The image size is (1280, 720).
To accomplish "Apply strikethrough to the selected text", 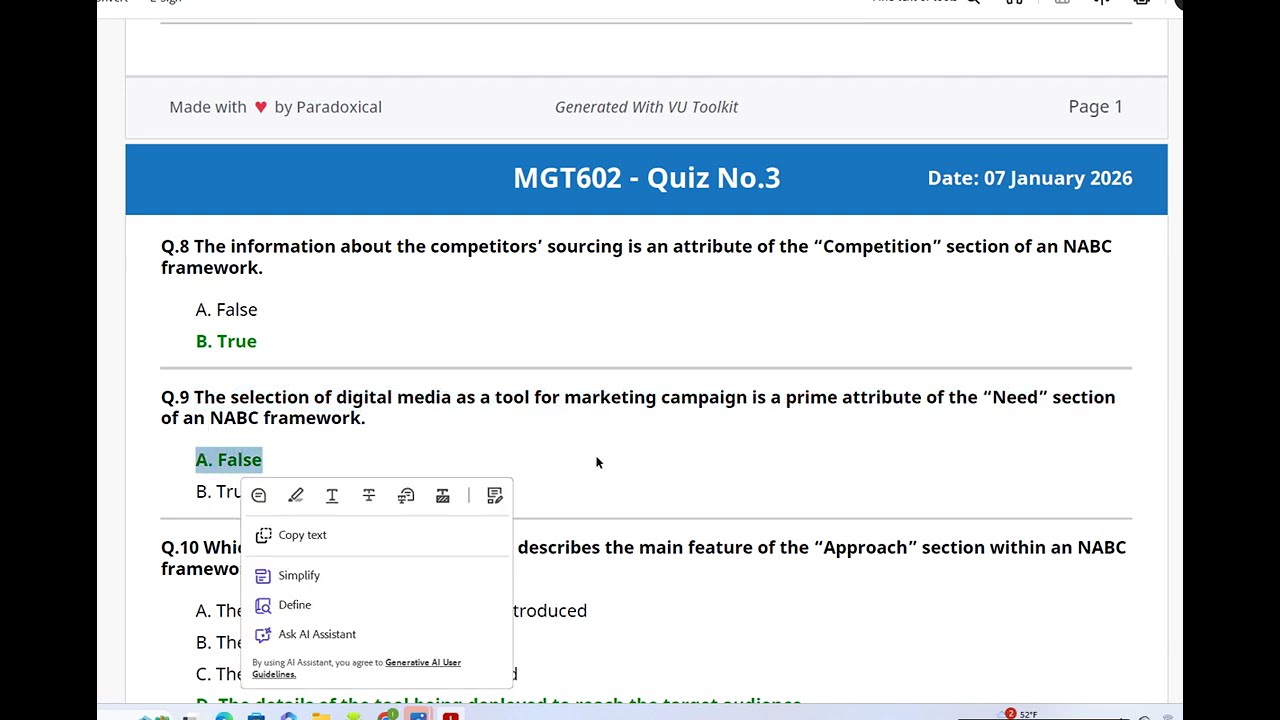I will (x=369, y=496).
